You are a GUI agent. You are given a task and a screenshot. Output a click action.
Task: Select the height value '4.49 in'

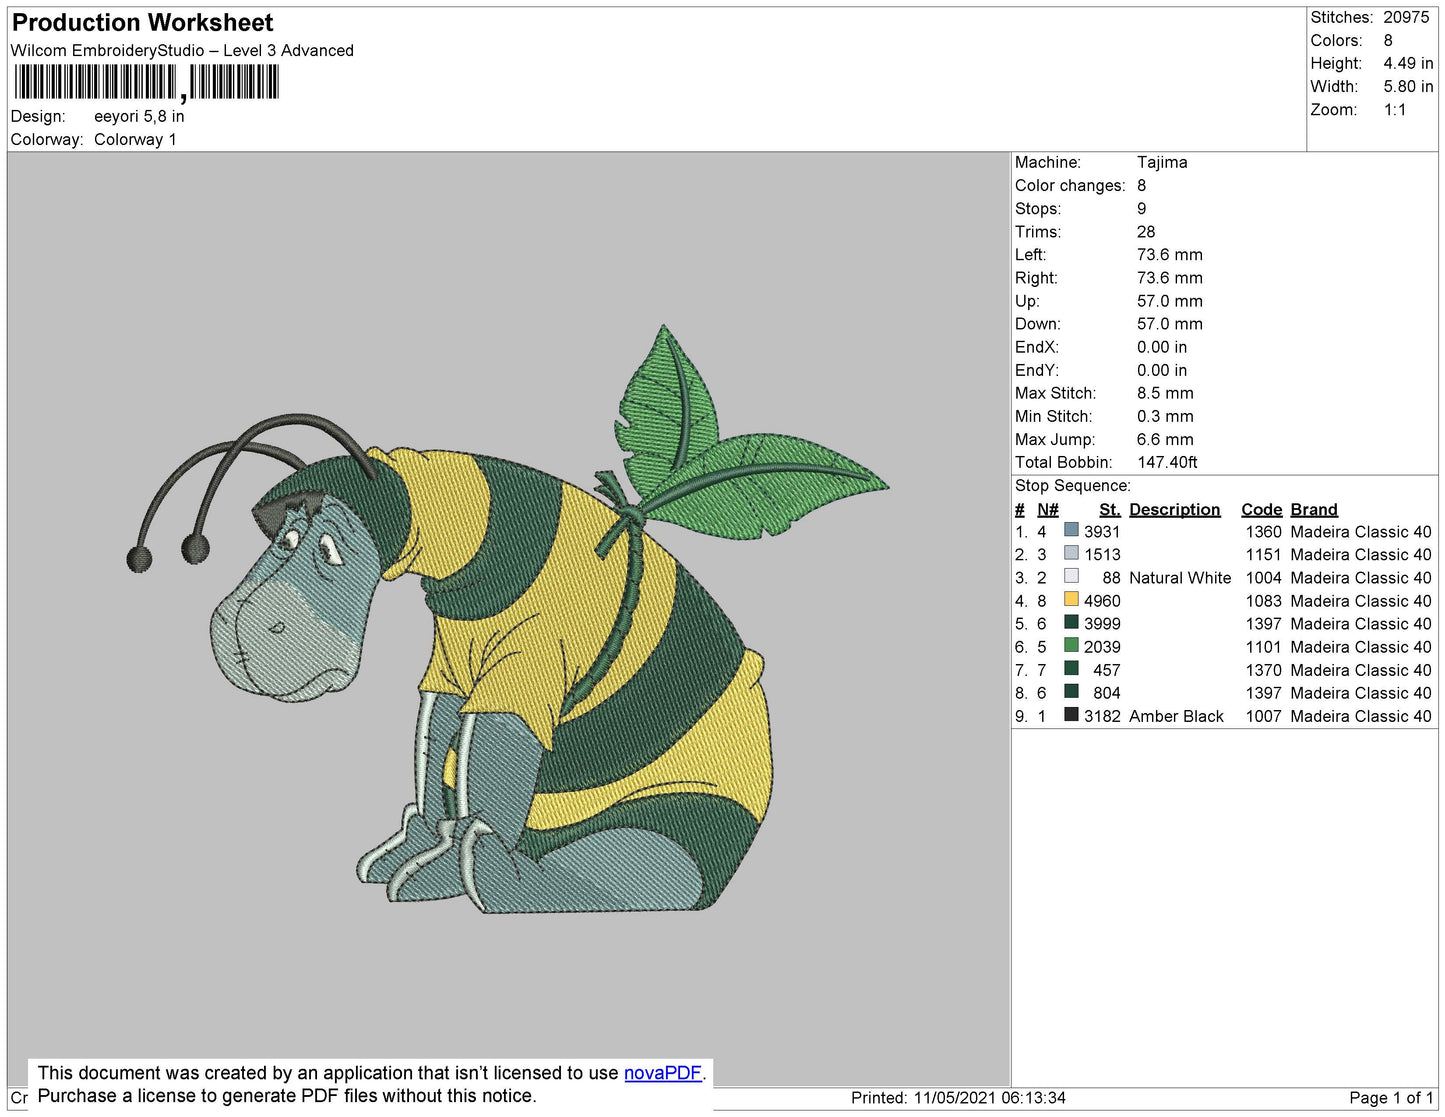coord(1408,64)
